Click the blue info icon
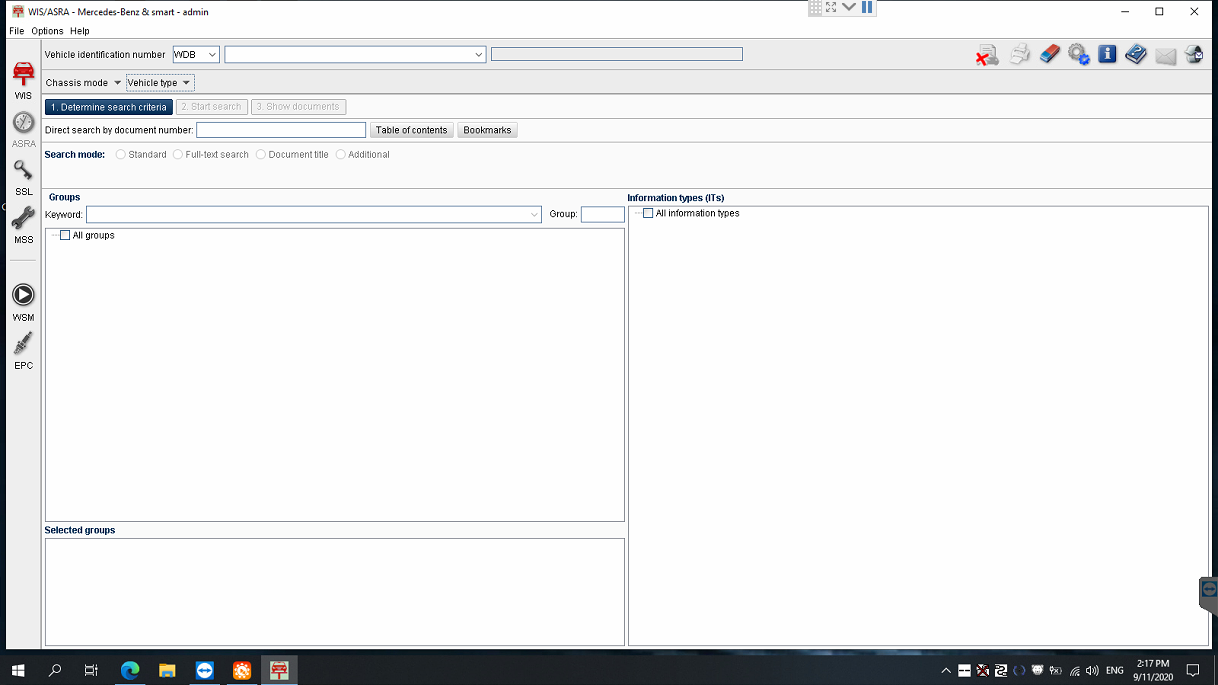The width and height of the screenshot is (1218, 685). tap(1107, 54)
